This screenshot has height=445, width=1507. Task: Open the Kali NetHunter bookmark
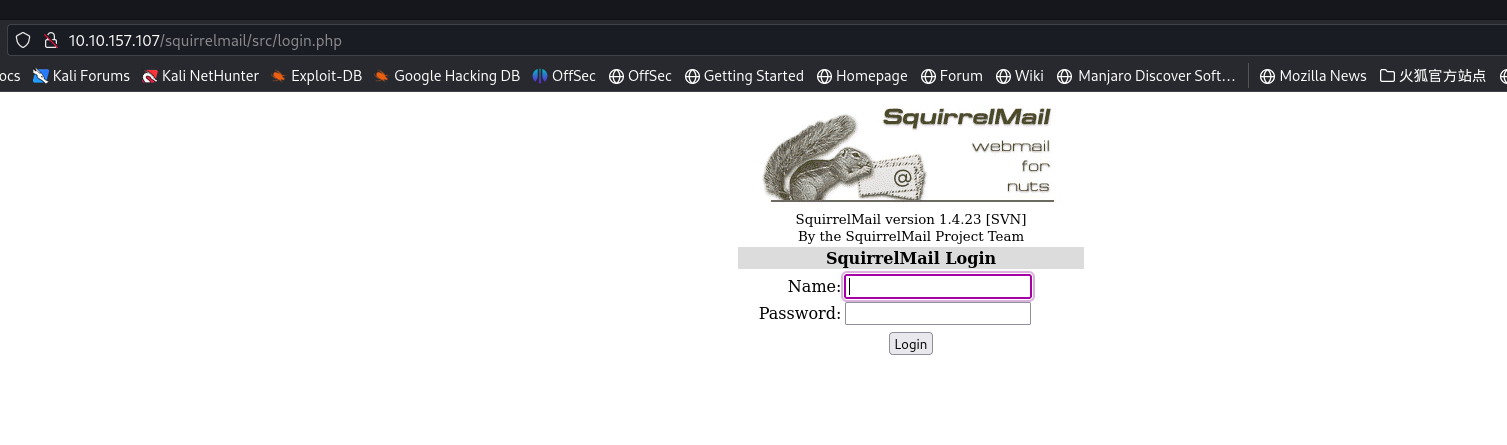click(200, 76)
